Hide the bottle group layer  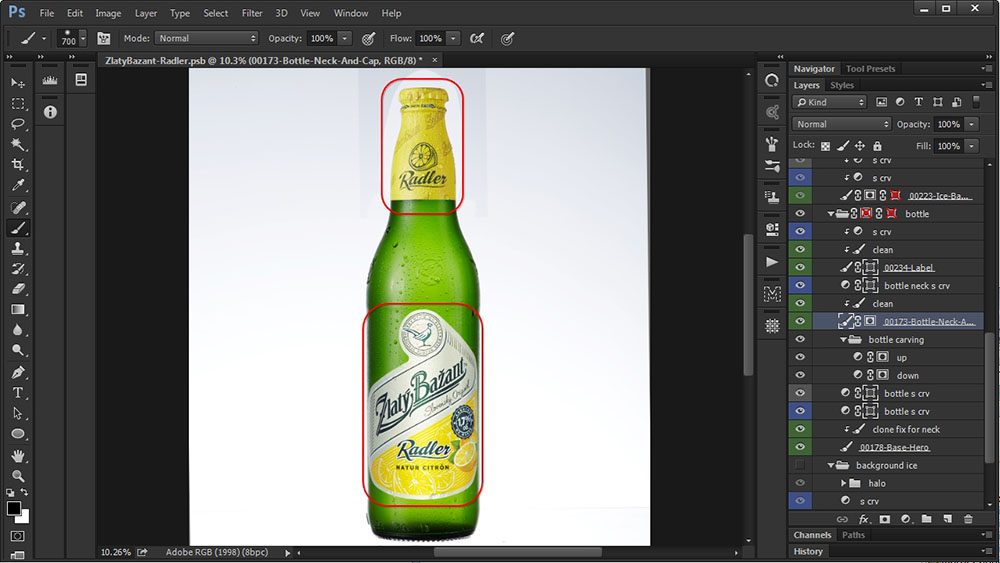point(800,214)
